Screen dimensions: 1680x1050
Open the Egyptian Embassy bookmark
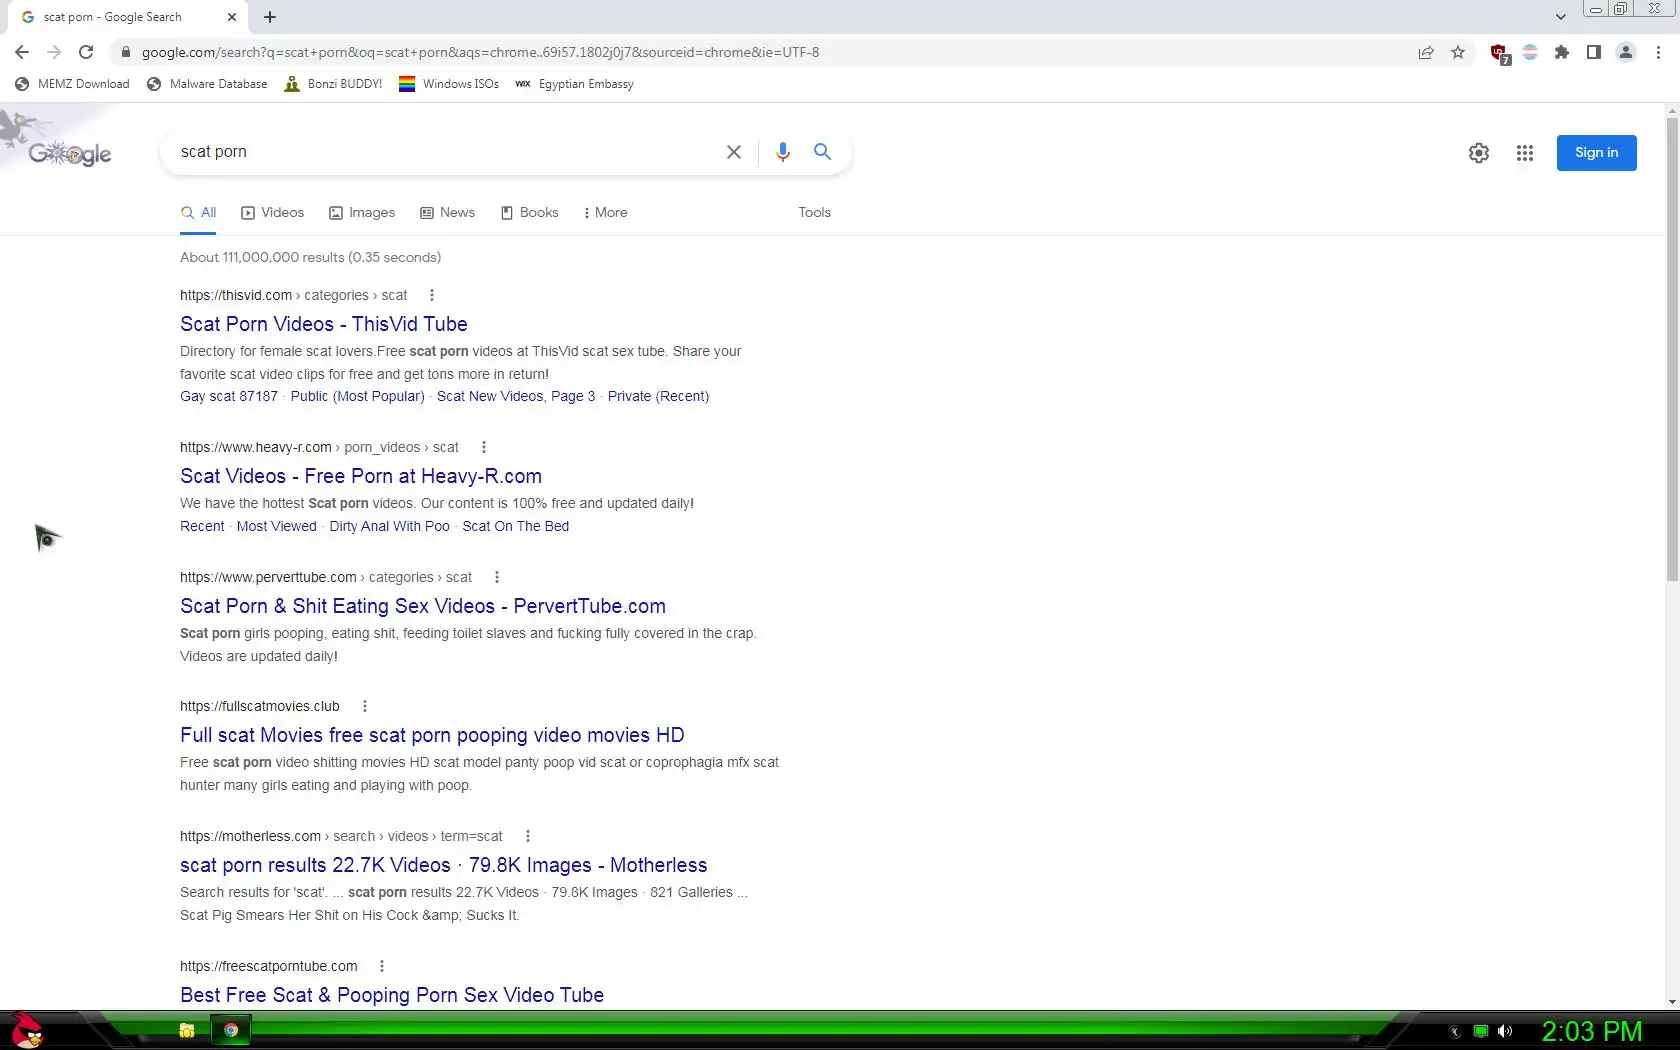(x=574, y=84)
